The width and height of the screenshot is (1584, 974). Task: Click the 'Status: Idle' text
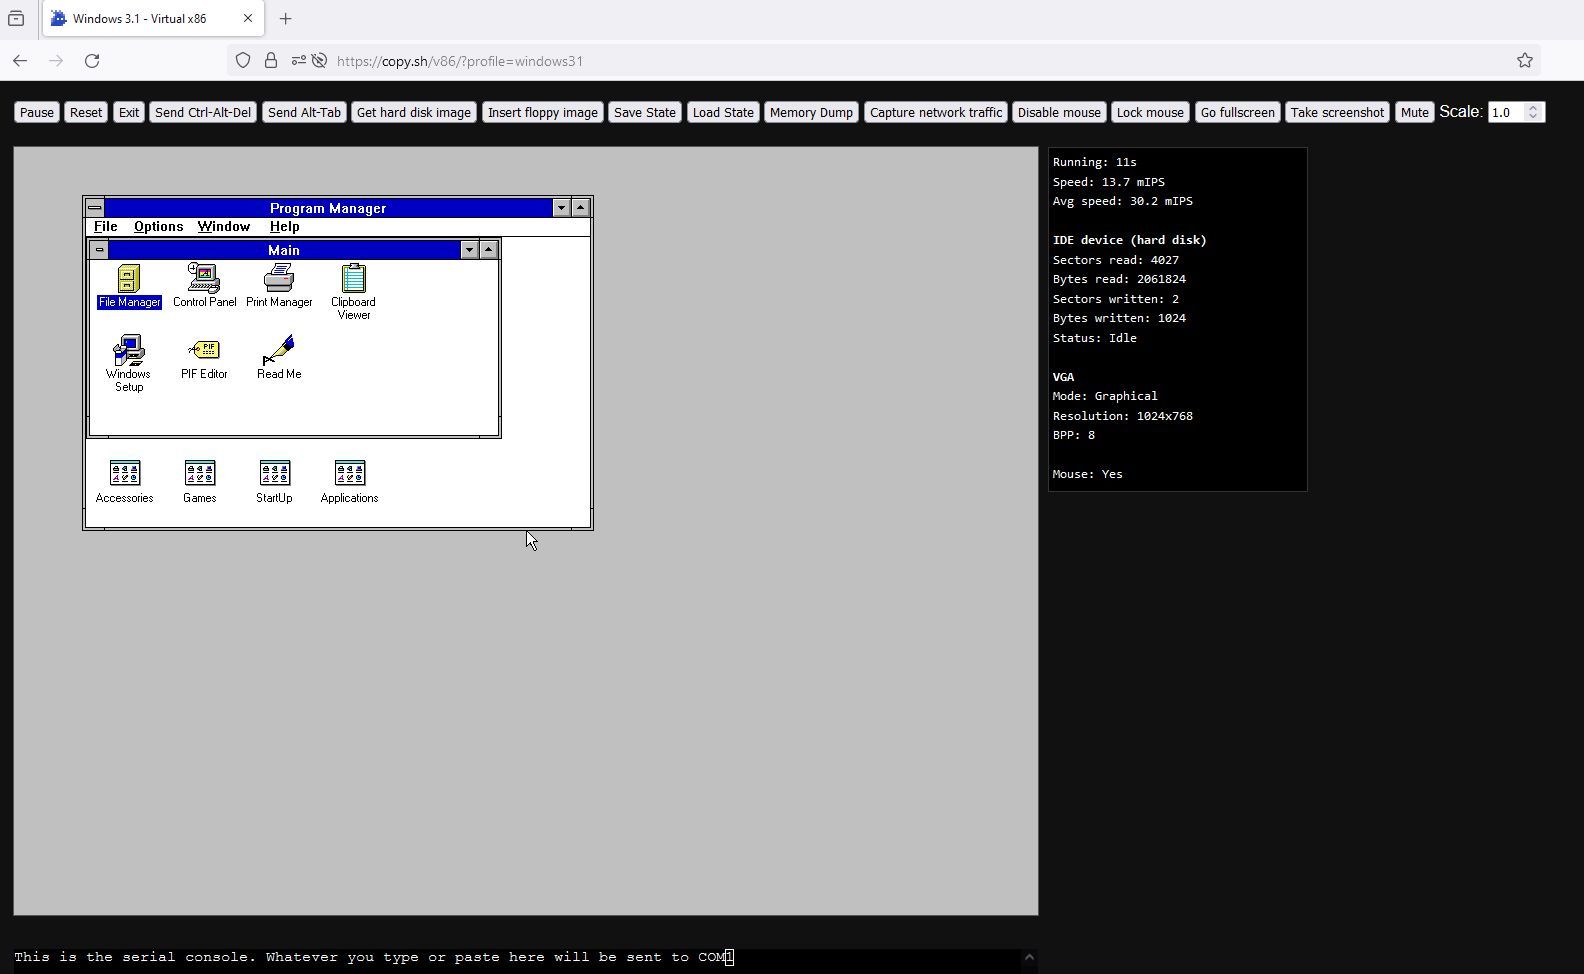click(1094, 338)
